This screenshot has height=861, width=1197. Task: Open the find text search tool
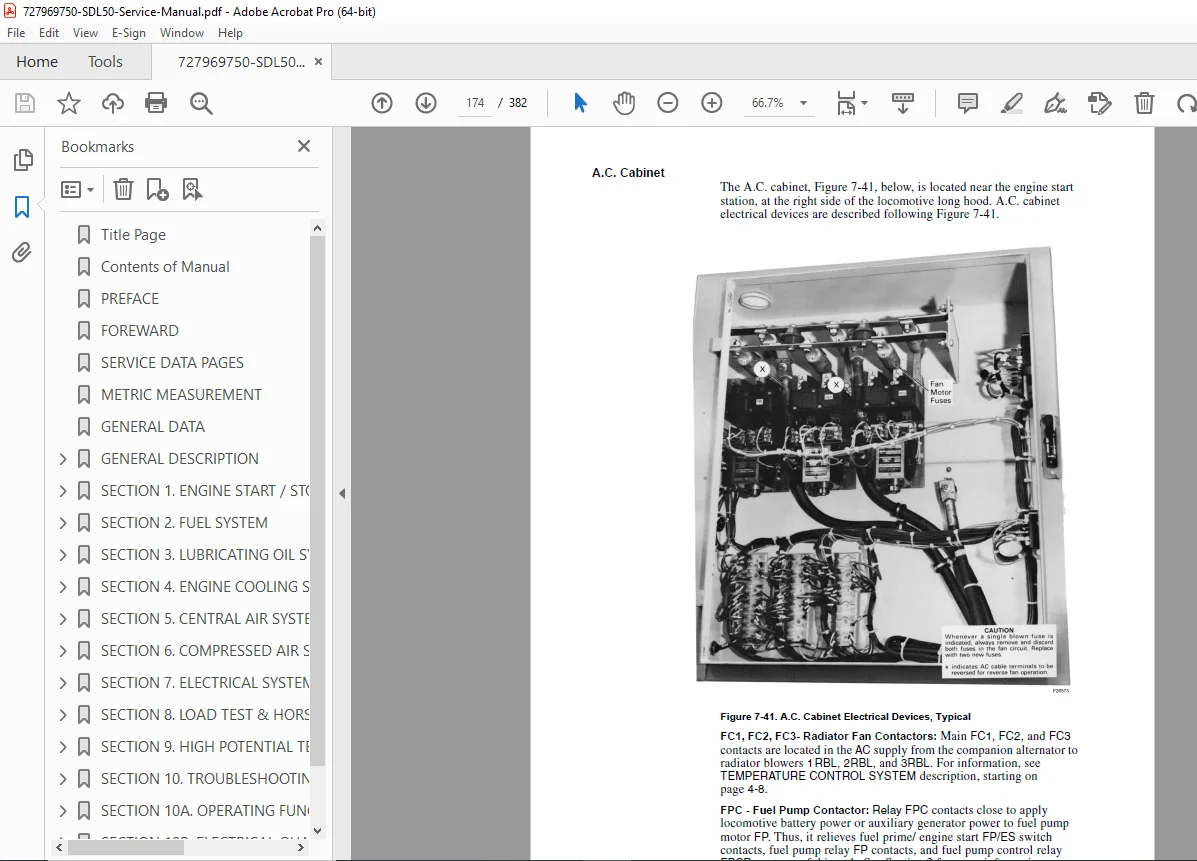[x=202, y=103]
